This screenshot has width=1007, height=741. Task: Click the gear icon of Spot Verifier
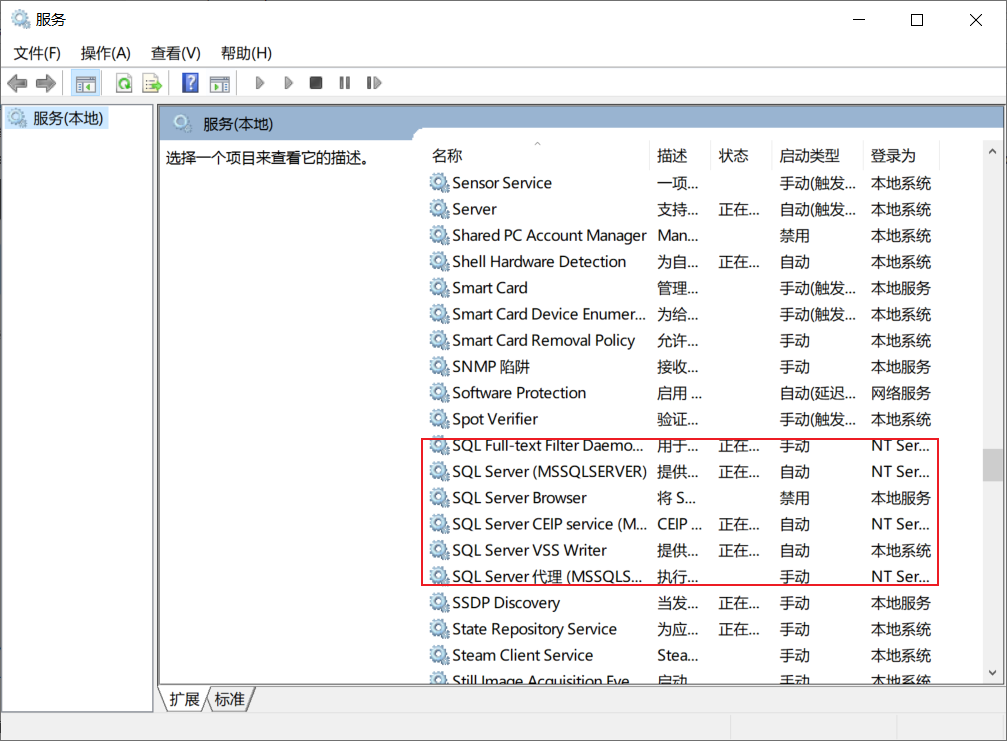pyautogui.click(x=439, y=419)
